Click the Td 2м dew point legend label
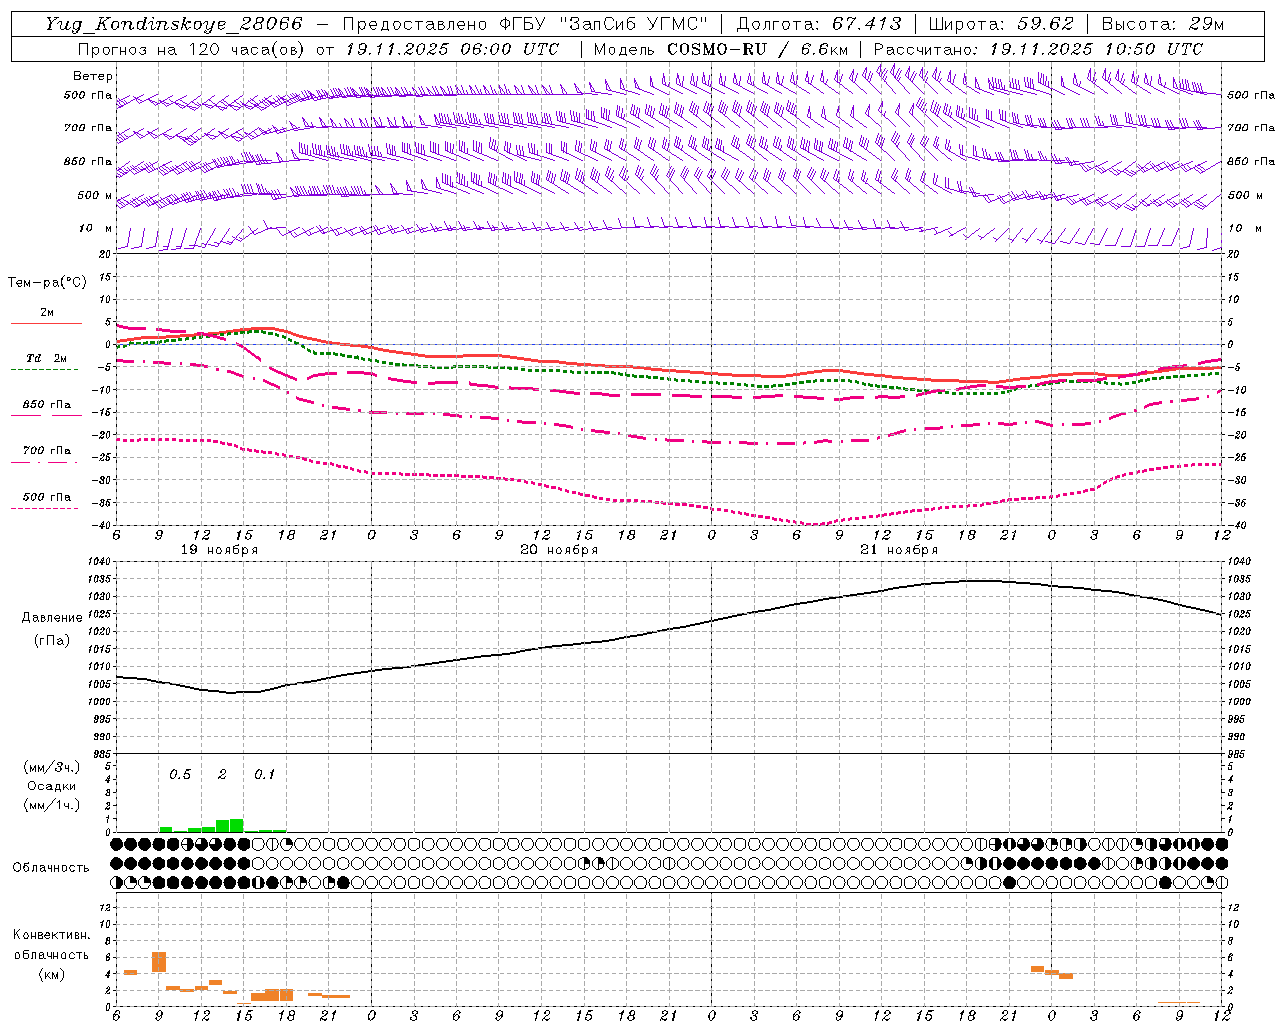This screenshot has height=1024, width=1280. point(46,358)
